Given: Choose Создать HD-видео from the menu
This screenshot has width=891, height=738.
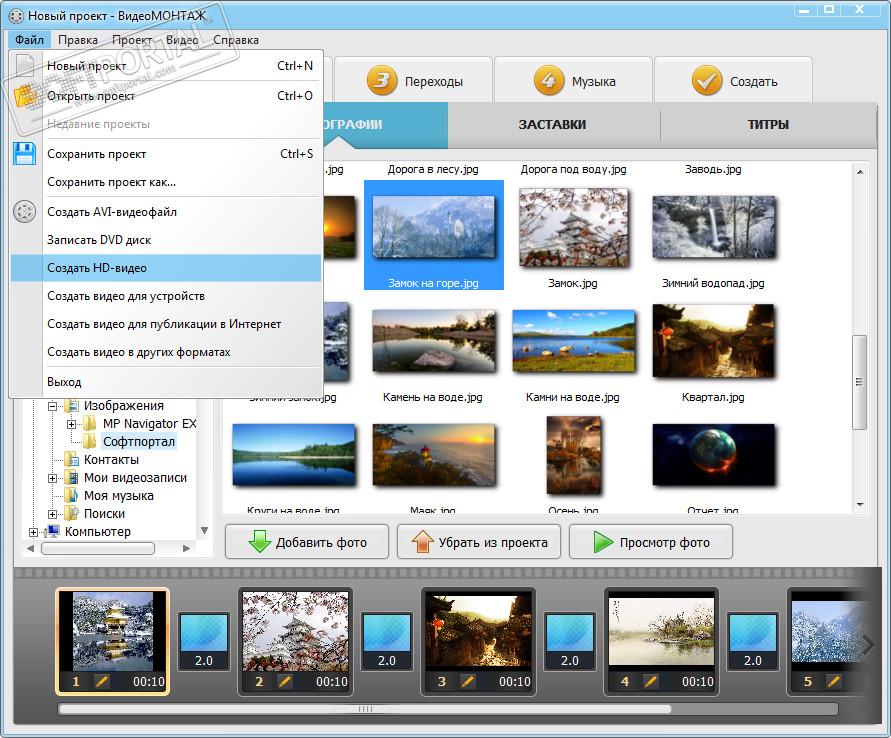Looking at the screenshot, I should click(166, 268).
